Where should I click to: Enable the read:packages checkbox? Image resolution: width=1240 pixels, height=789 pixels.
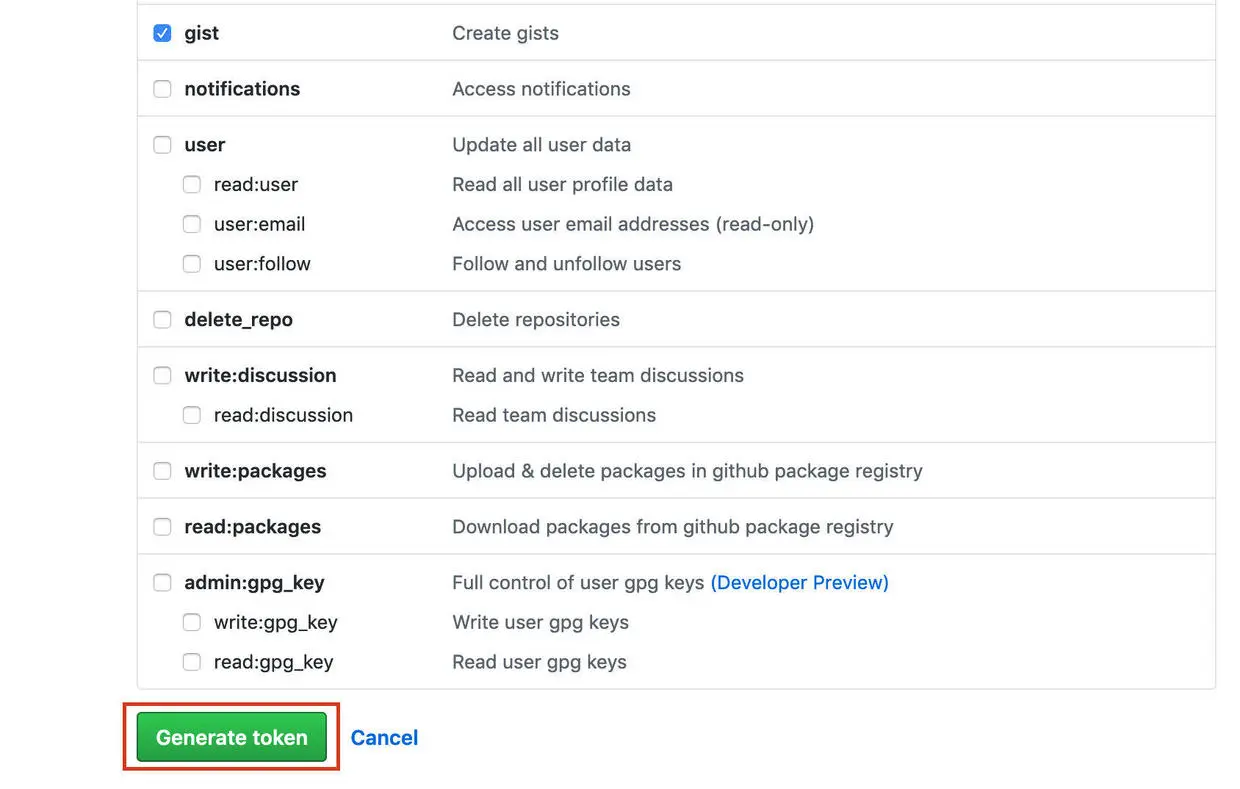[x=162, y=527]
